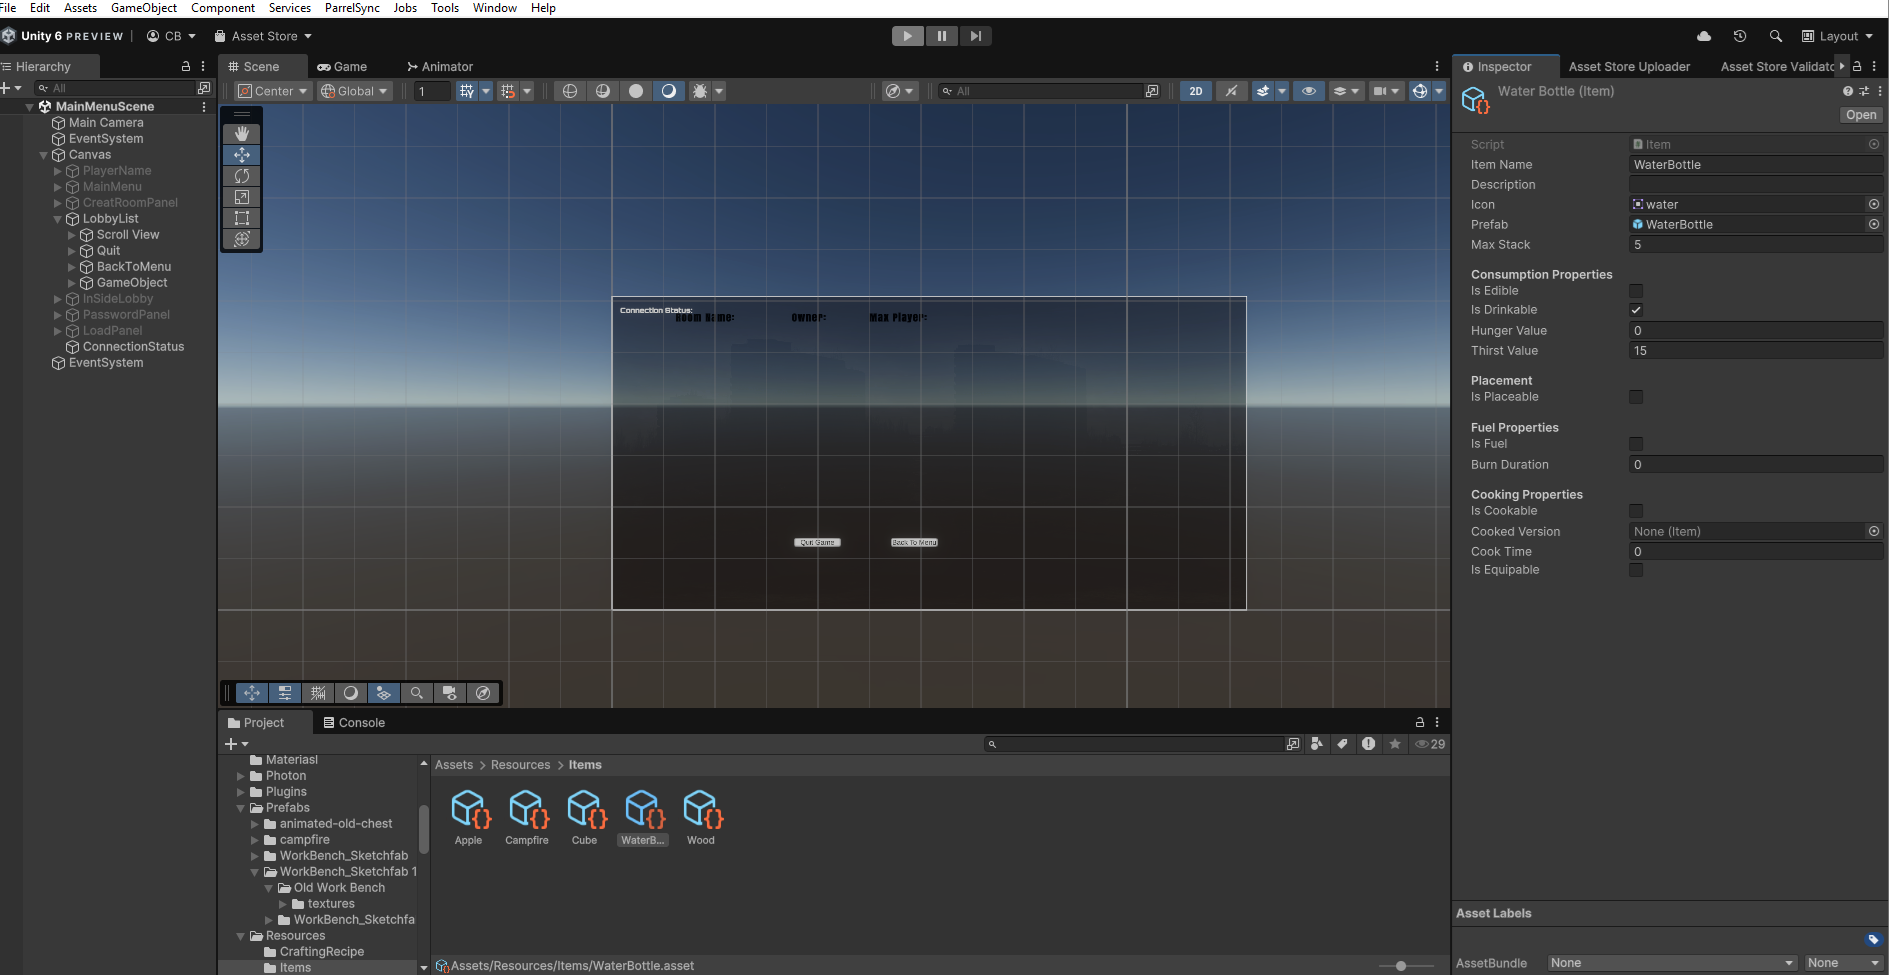Open the Assets menu

click(81, 8)
